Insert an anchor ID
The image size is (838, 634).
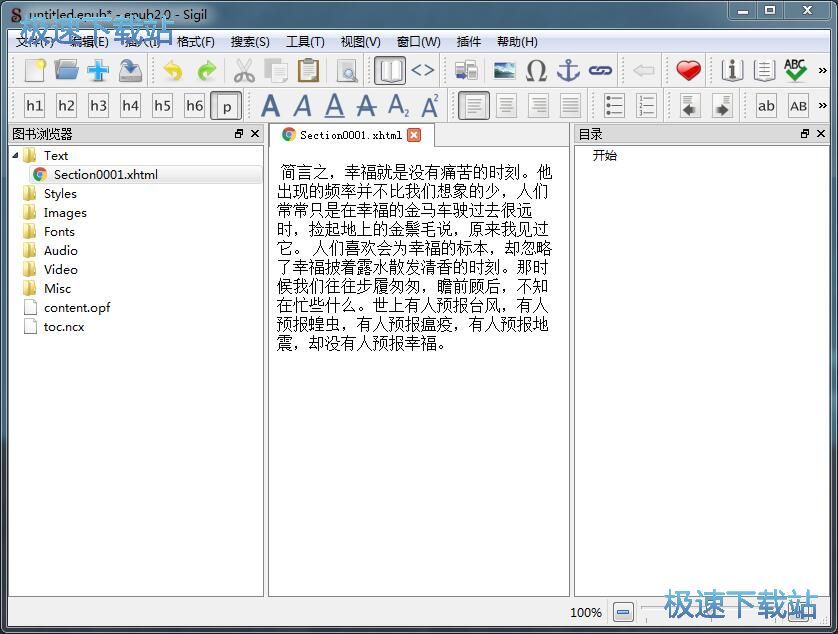(x=568, y=70)
